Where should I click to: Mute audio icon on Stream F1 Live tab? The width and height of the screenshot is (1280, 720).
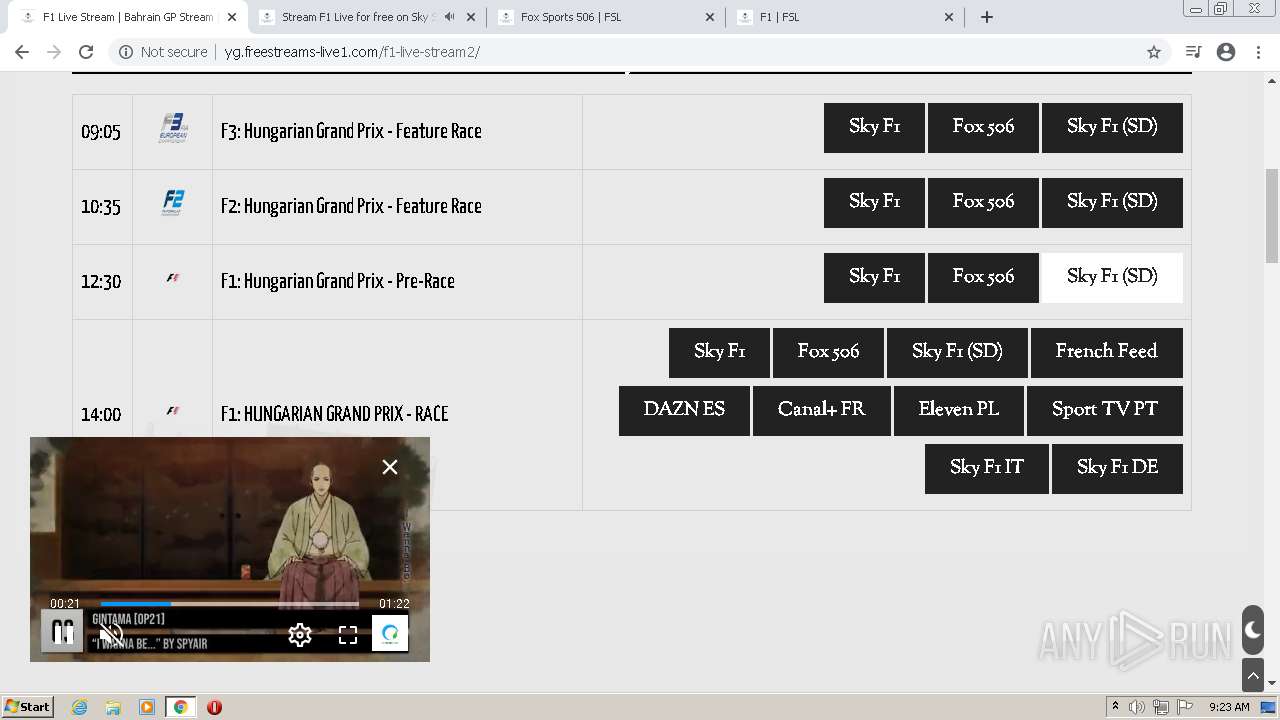coord(449,17)
